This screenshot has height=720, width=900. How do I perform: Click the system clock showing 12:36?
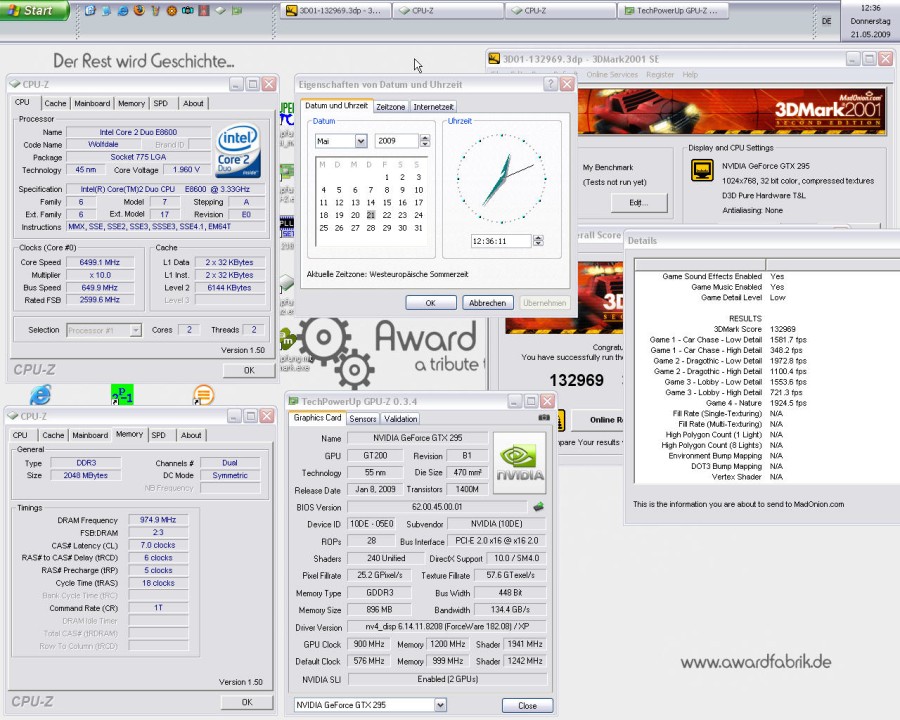[x=870, y=8]
